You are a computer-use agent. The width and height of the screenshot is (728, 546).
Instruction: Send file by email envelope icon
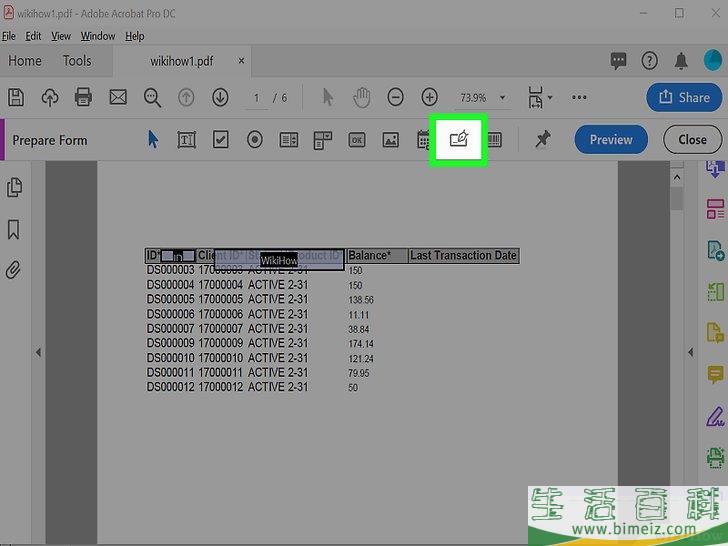click(x=118, y=98)
